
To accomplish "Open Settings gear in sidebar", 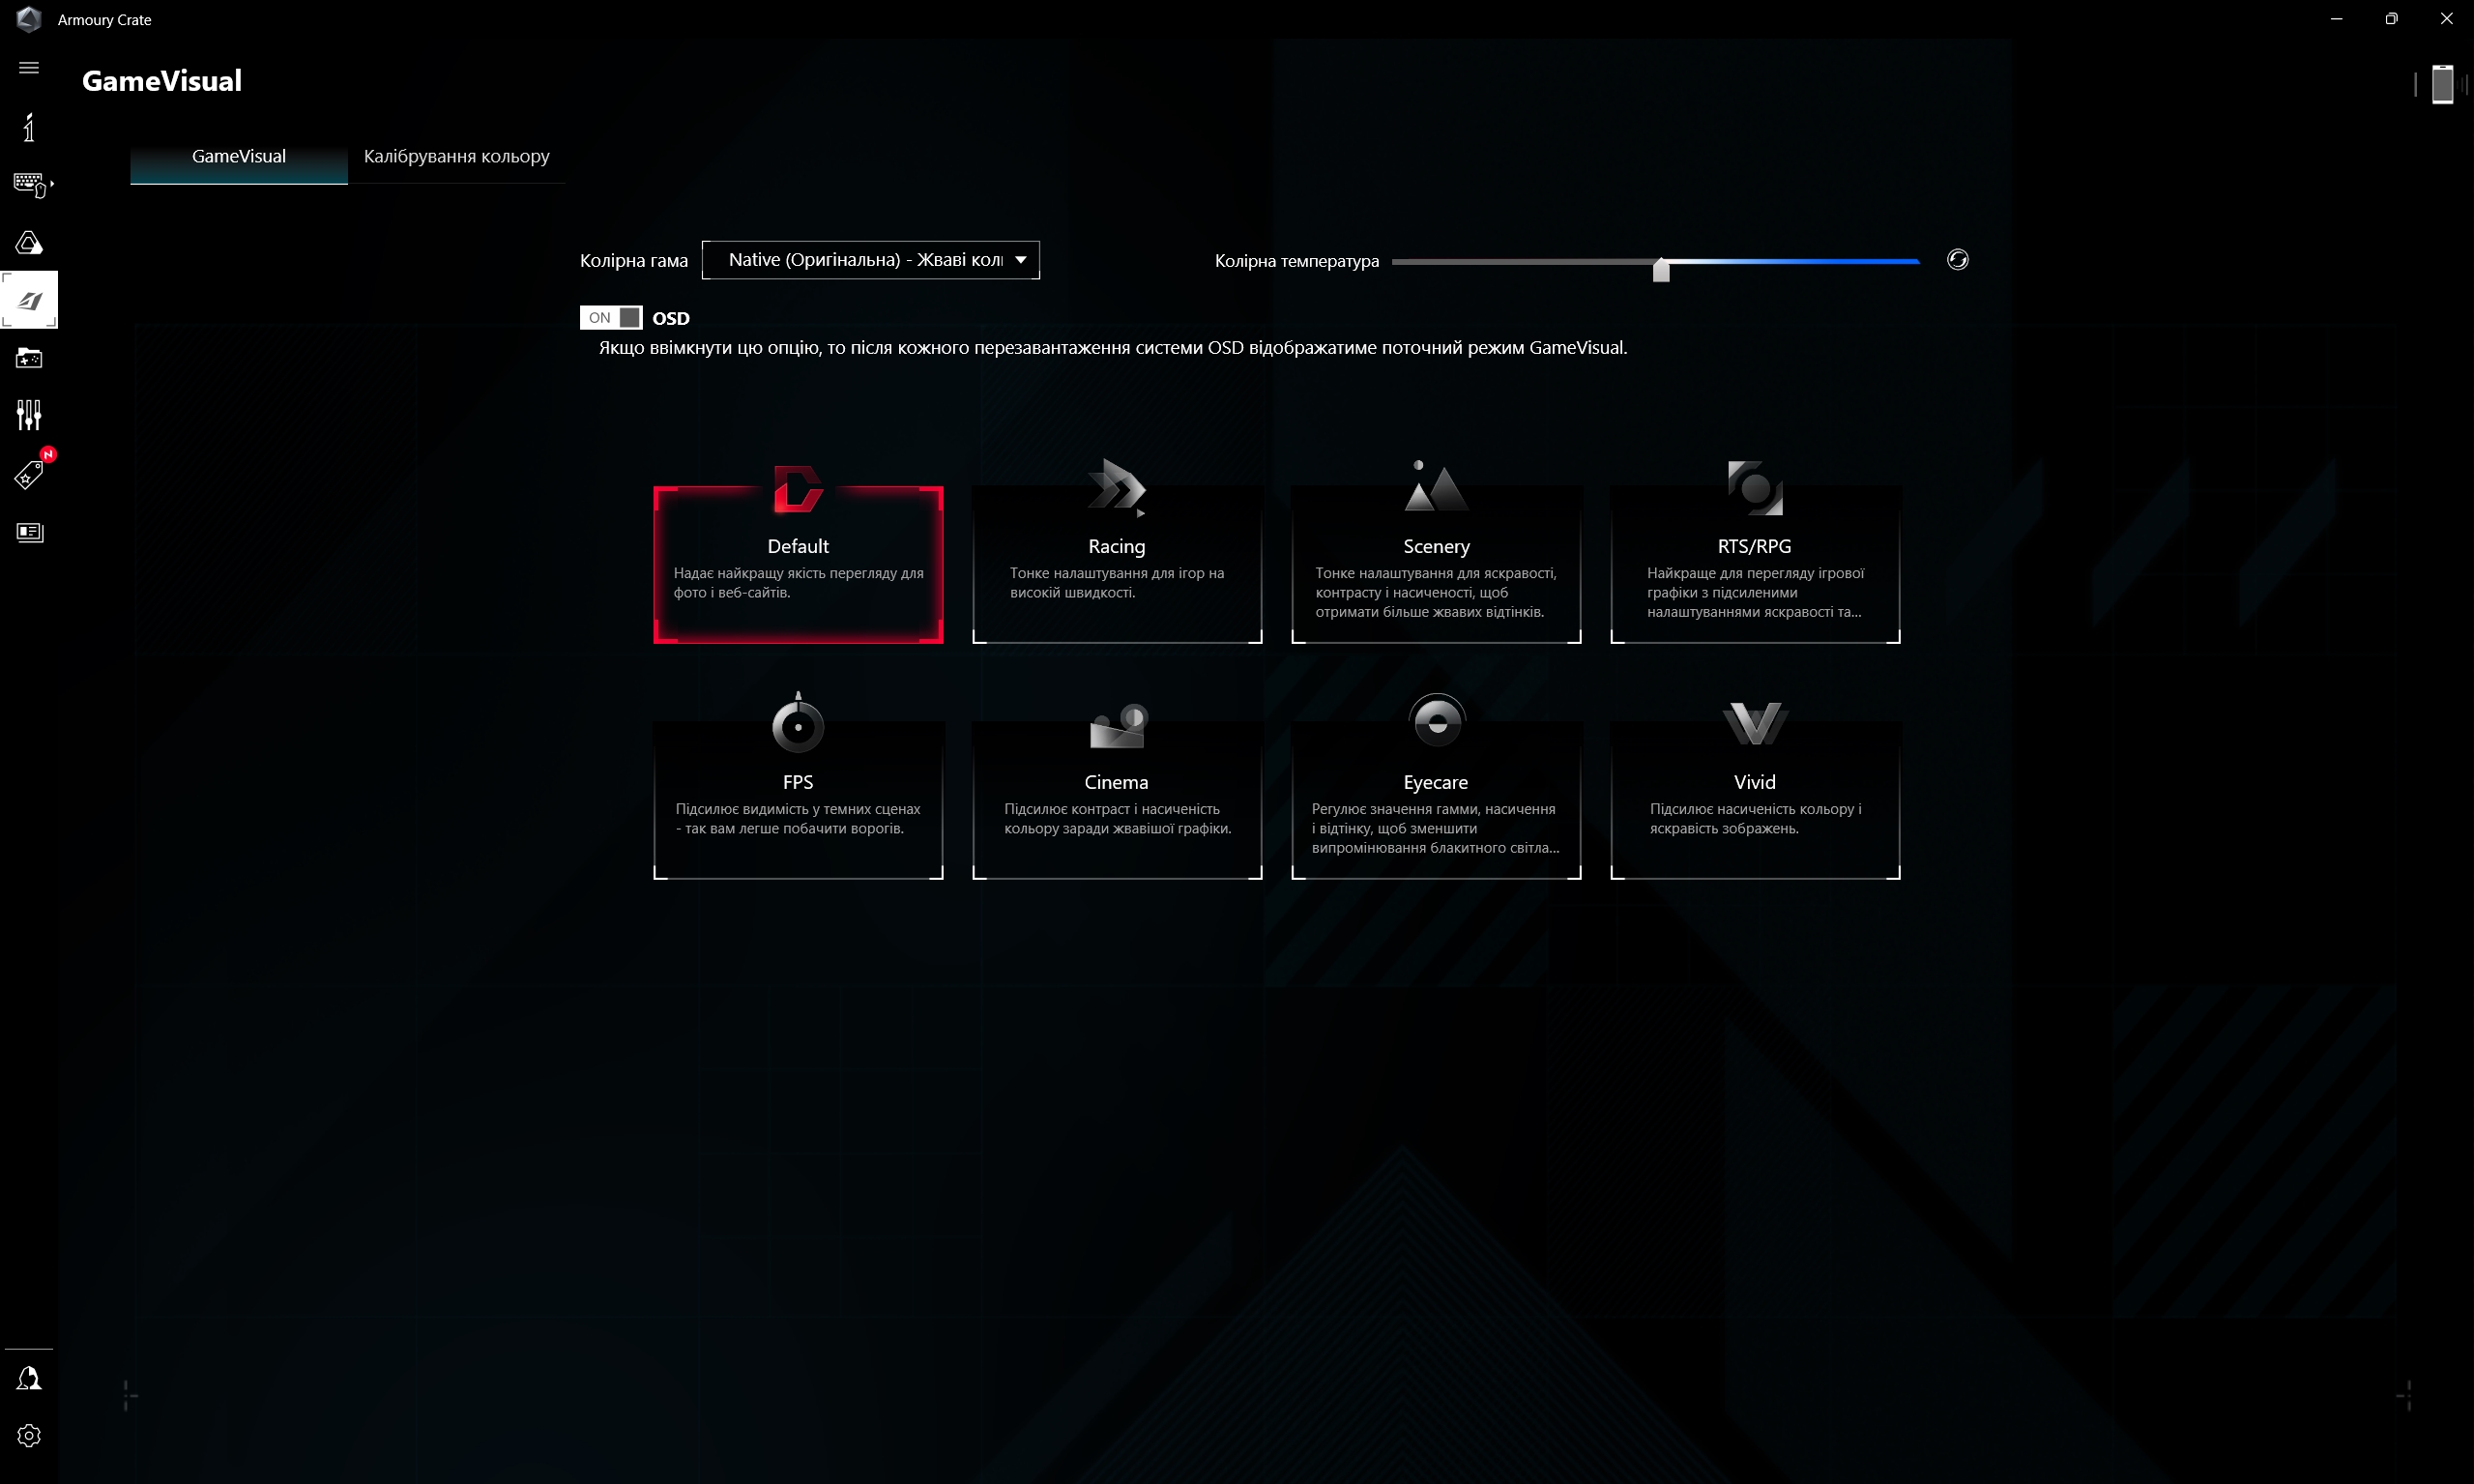I will coord(29,1436).
